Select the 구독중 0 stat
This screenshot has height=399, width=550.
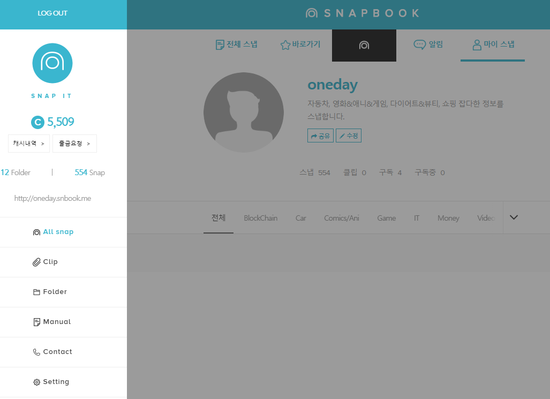point(430,173)
